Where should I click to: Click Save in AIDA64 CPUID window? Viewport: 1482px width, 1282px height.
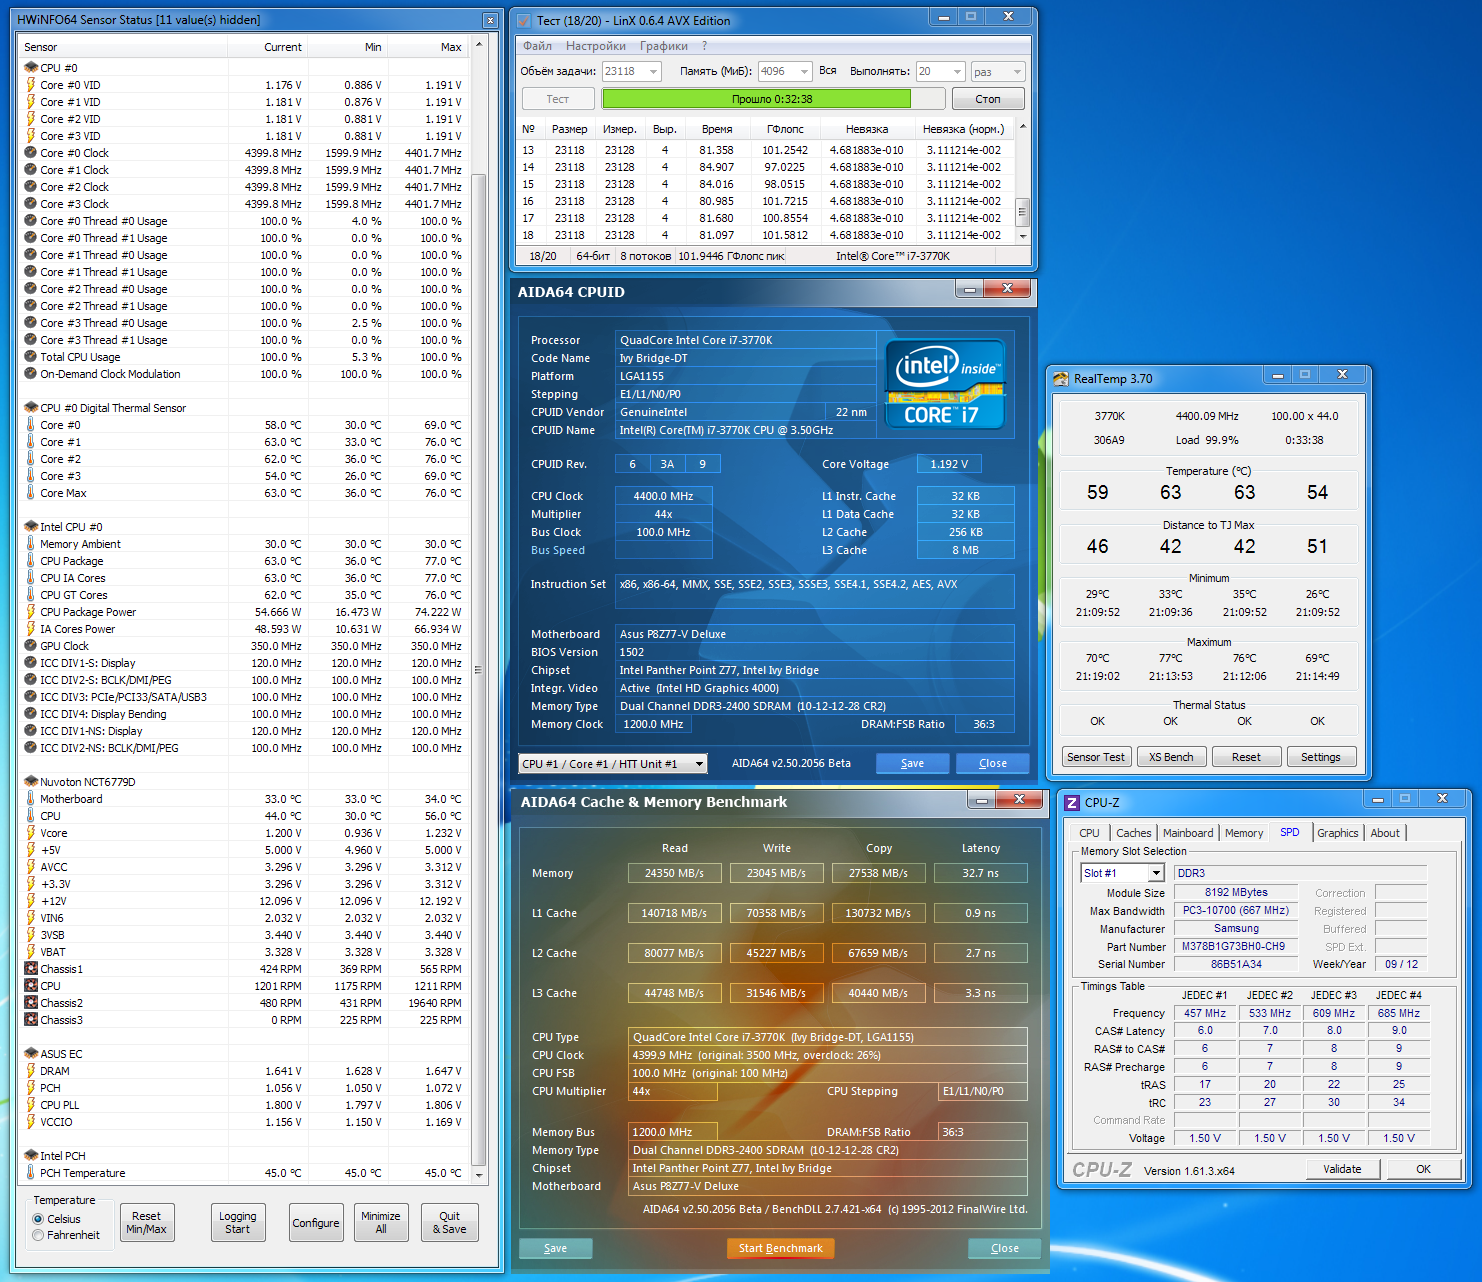pos(912,763)
